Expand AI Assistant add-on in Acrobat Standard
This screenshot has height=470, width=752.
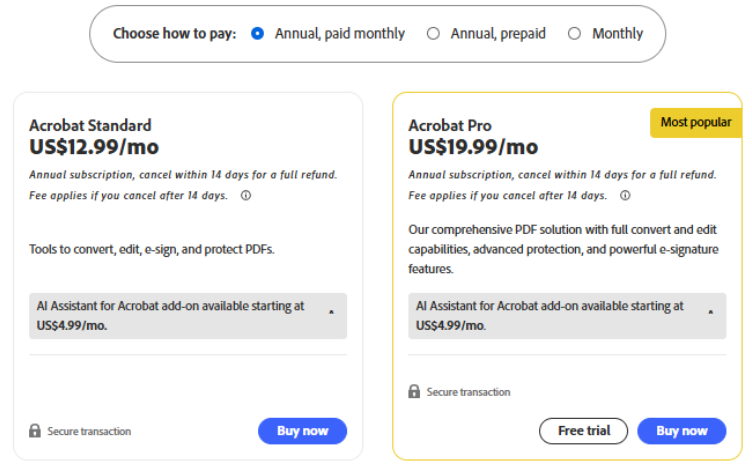331,314
